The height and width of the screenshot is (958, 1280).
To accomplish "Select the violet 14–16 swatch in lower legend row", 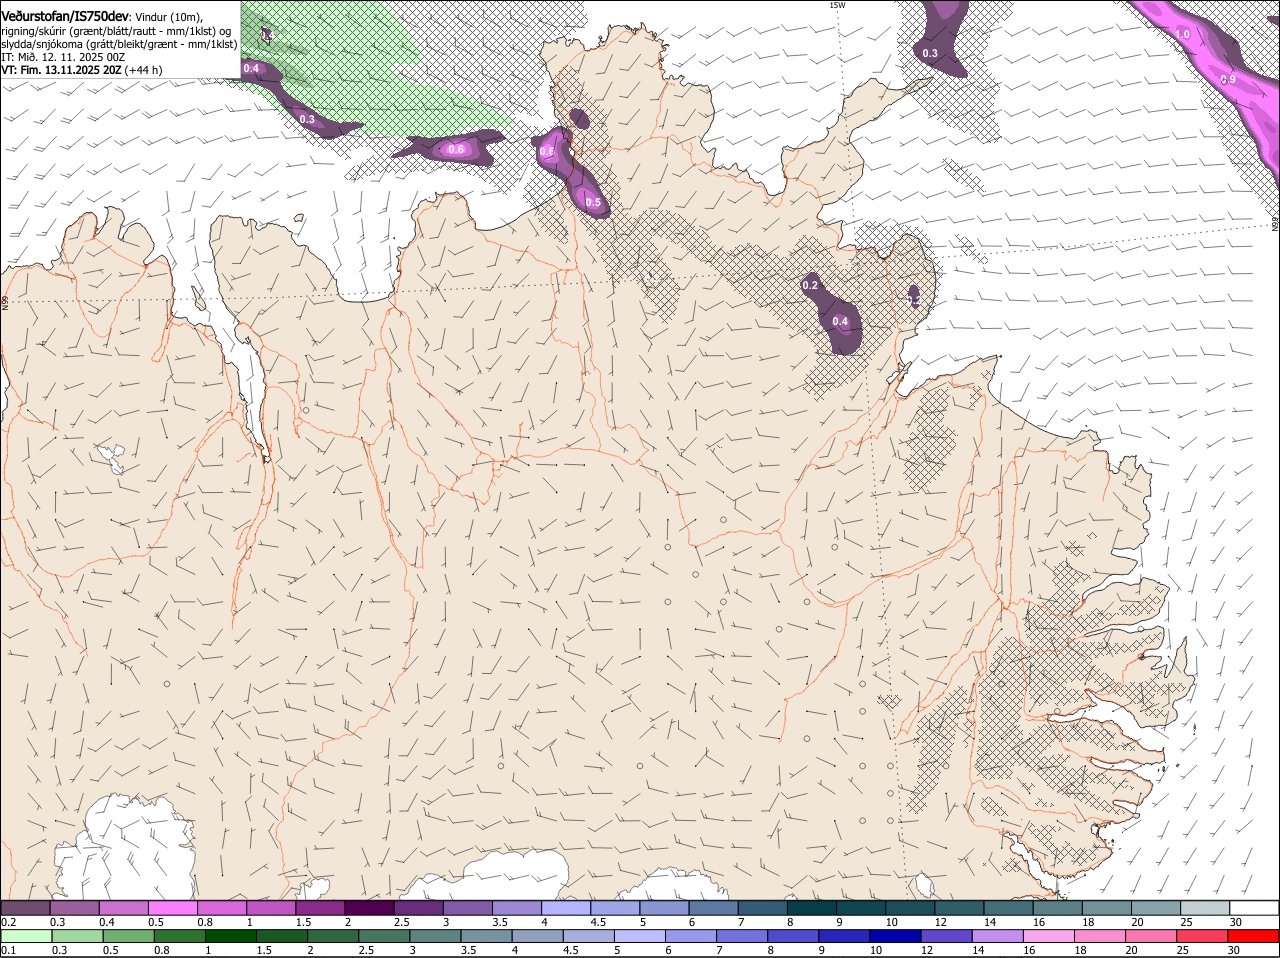I will 997,936.
